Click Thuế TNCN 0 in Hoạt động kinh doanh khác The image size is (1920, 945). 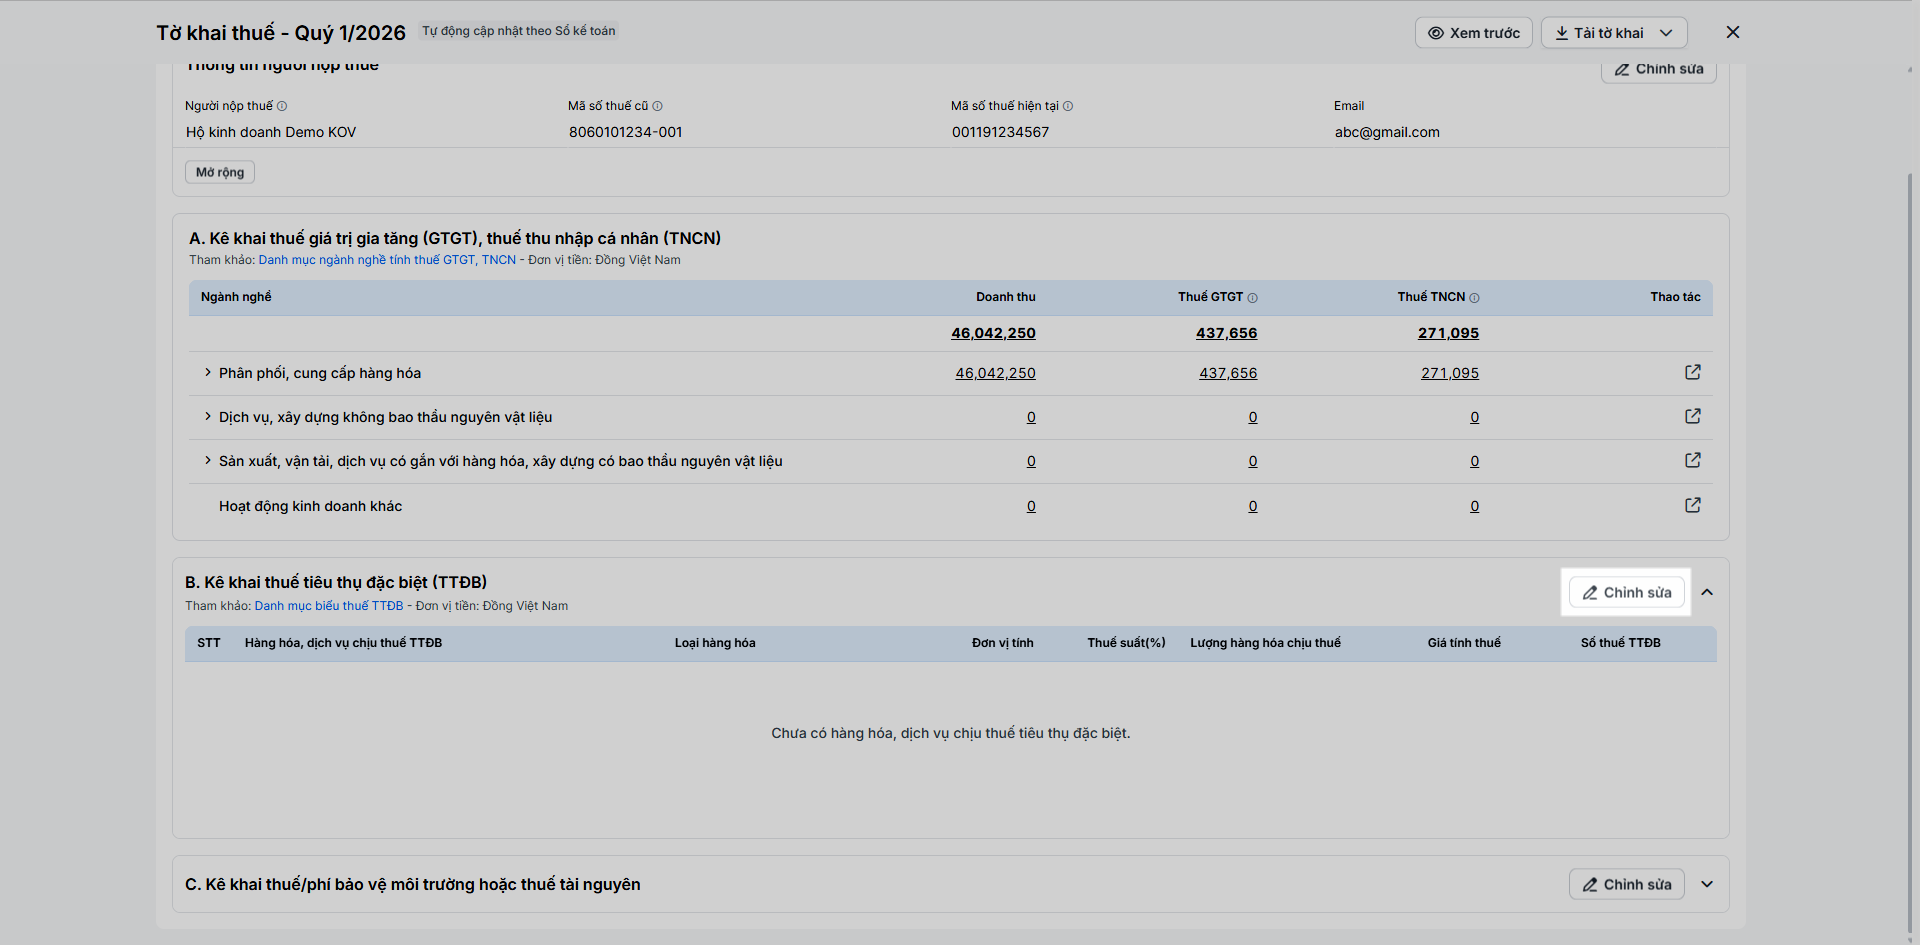[x=1475, y=506]
